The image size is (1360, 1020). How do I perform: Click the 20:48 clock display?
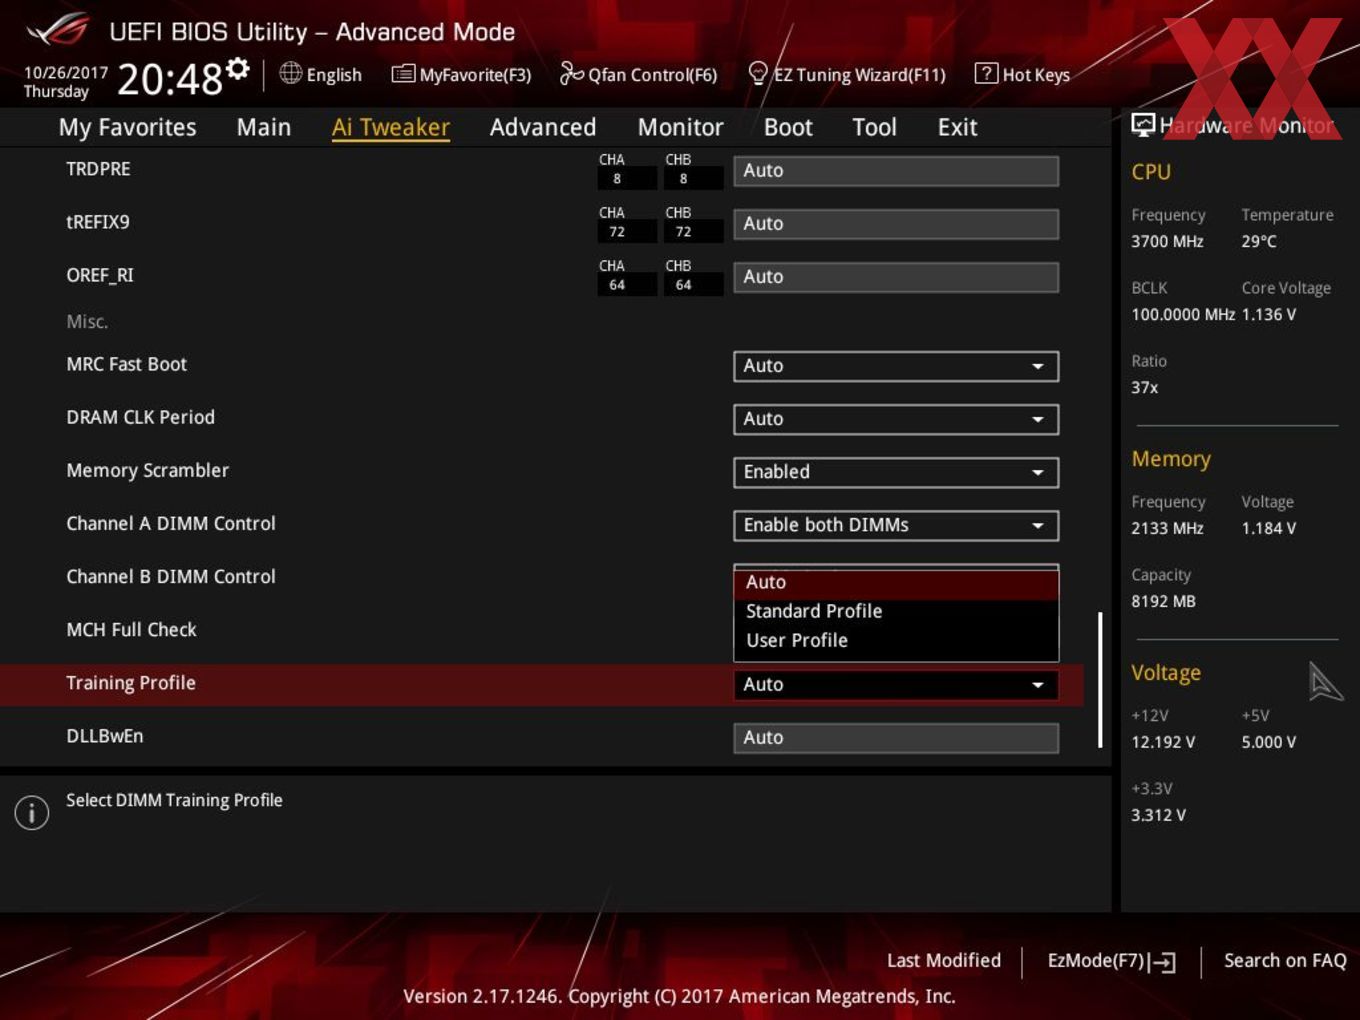(170, 79)
